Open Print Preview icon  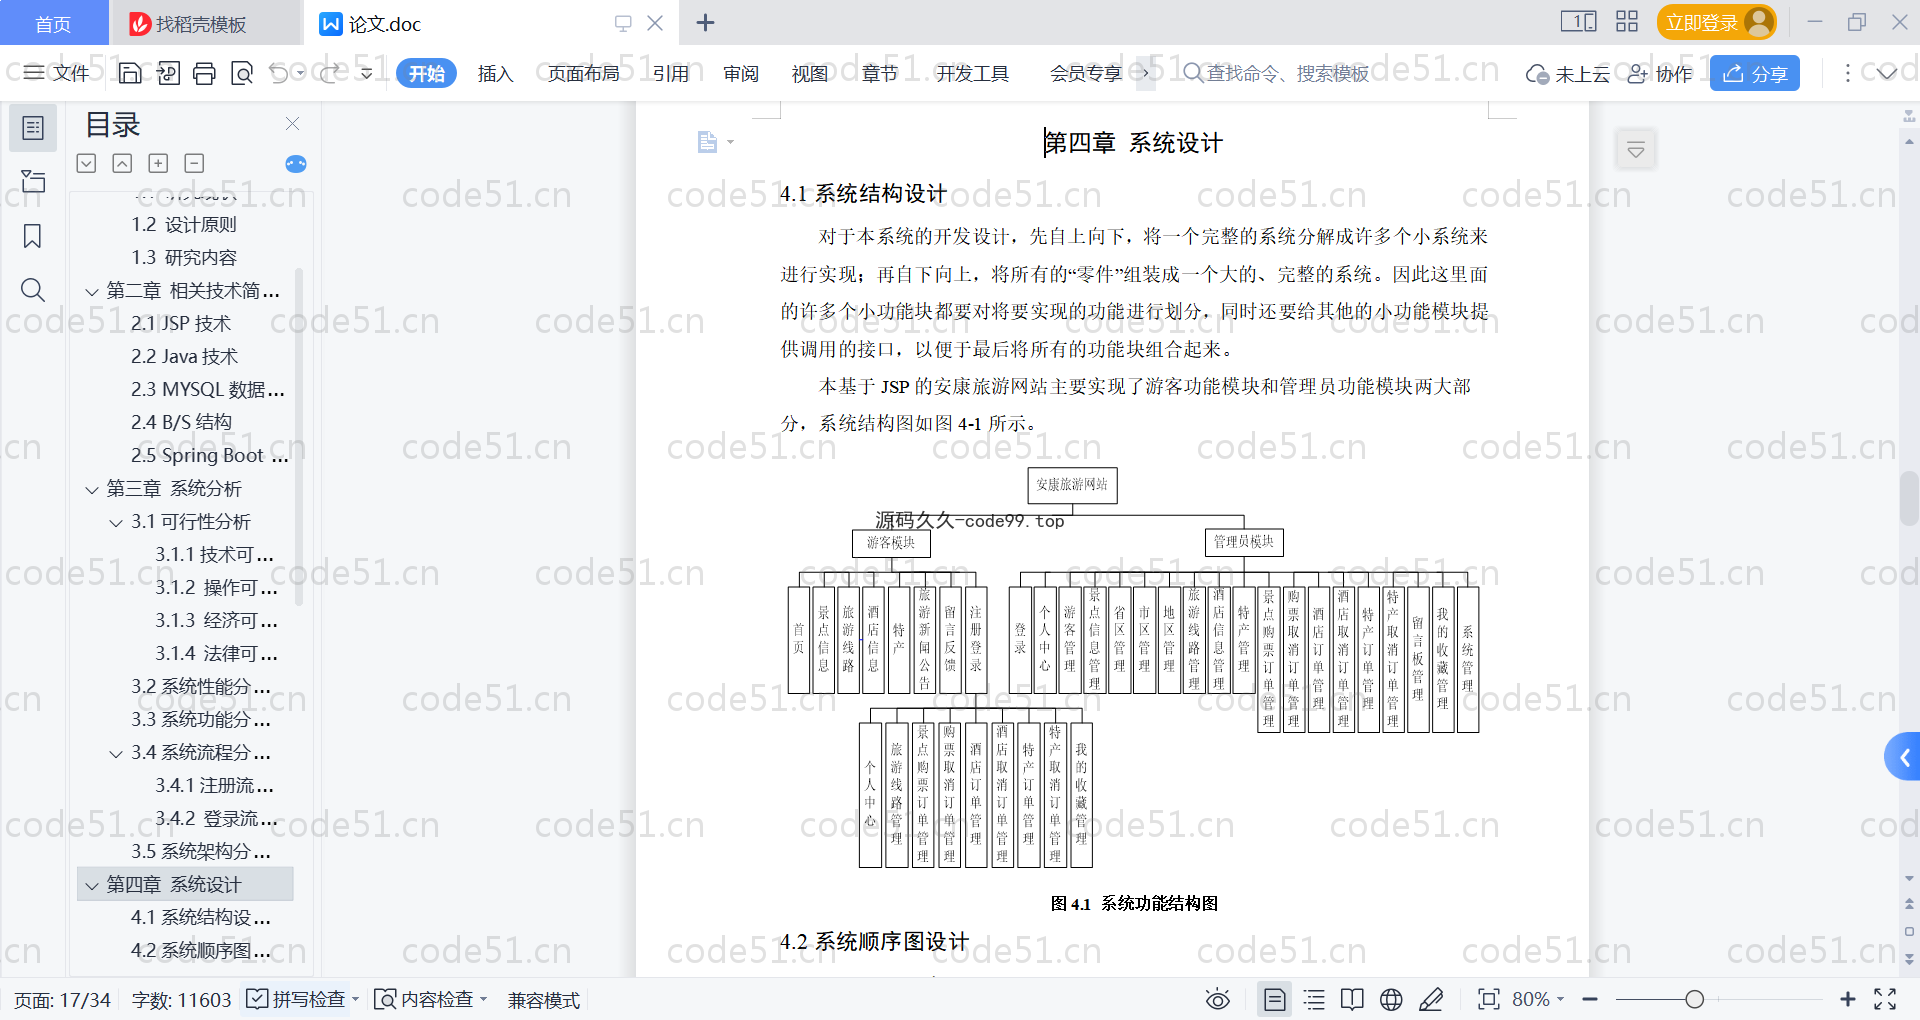[x=241, y=73]
